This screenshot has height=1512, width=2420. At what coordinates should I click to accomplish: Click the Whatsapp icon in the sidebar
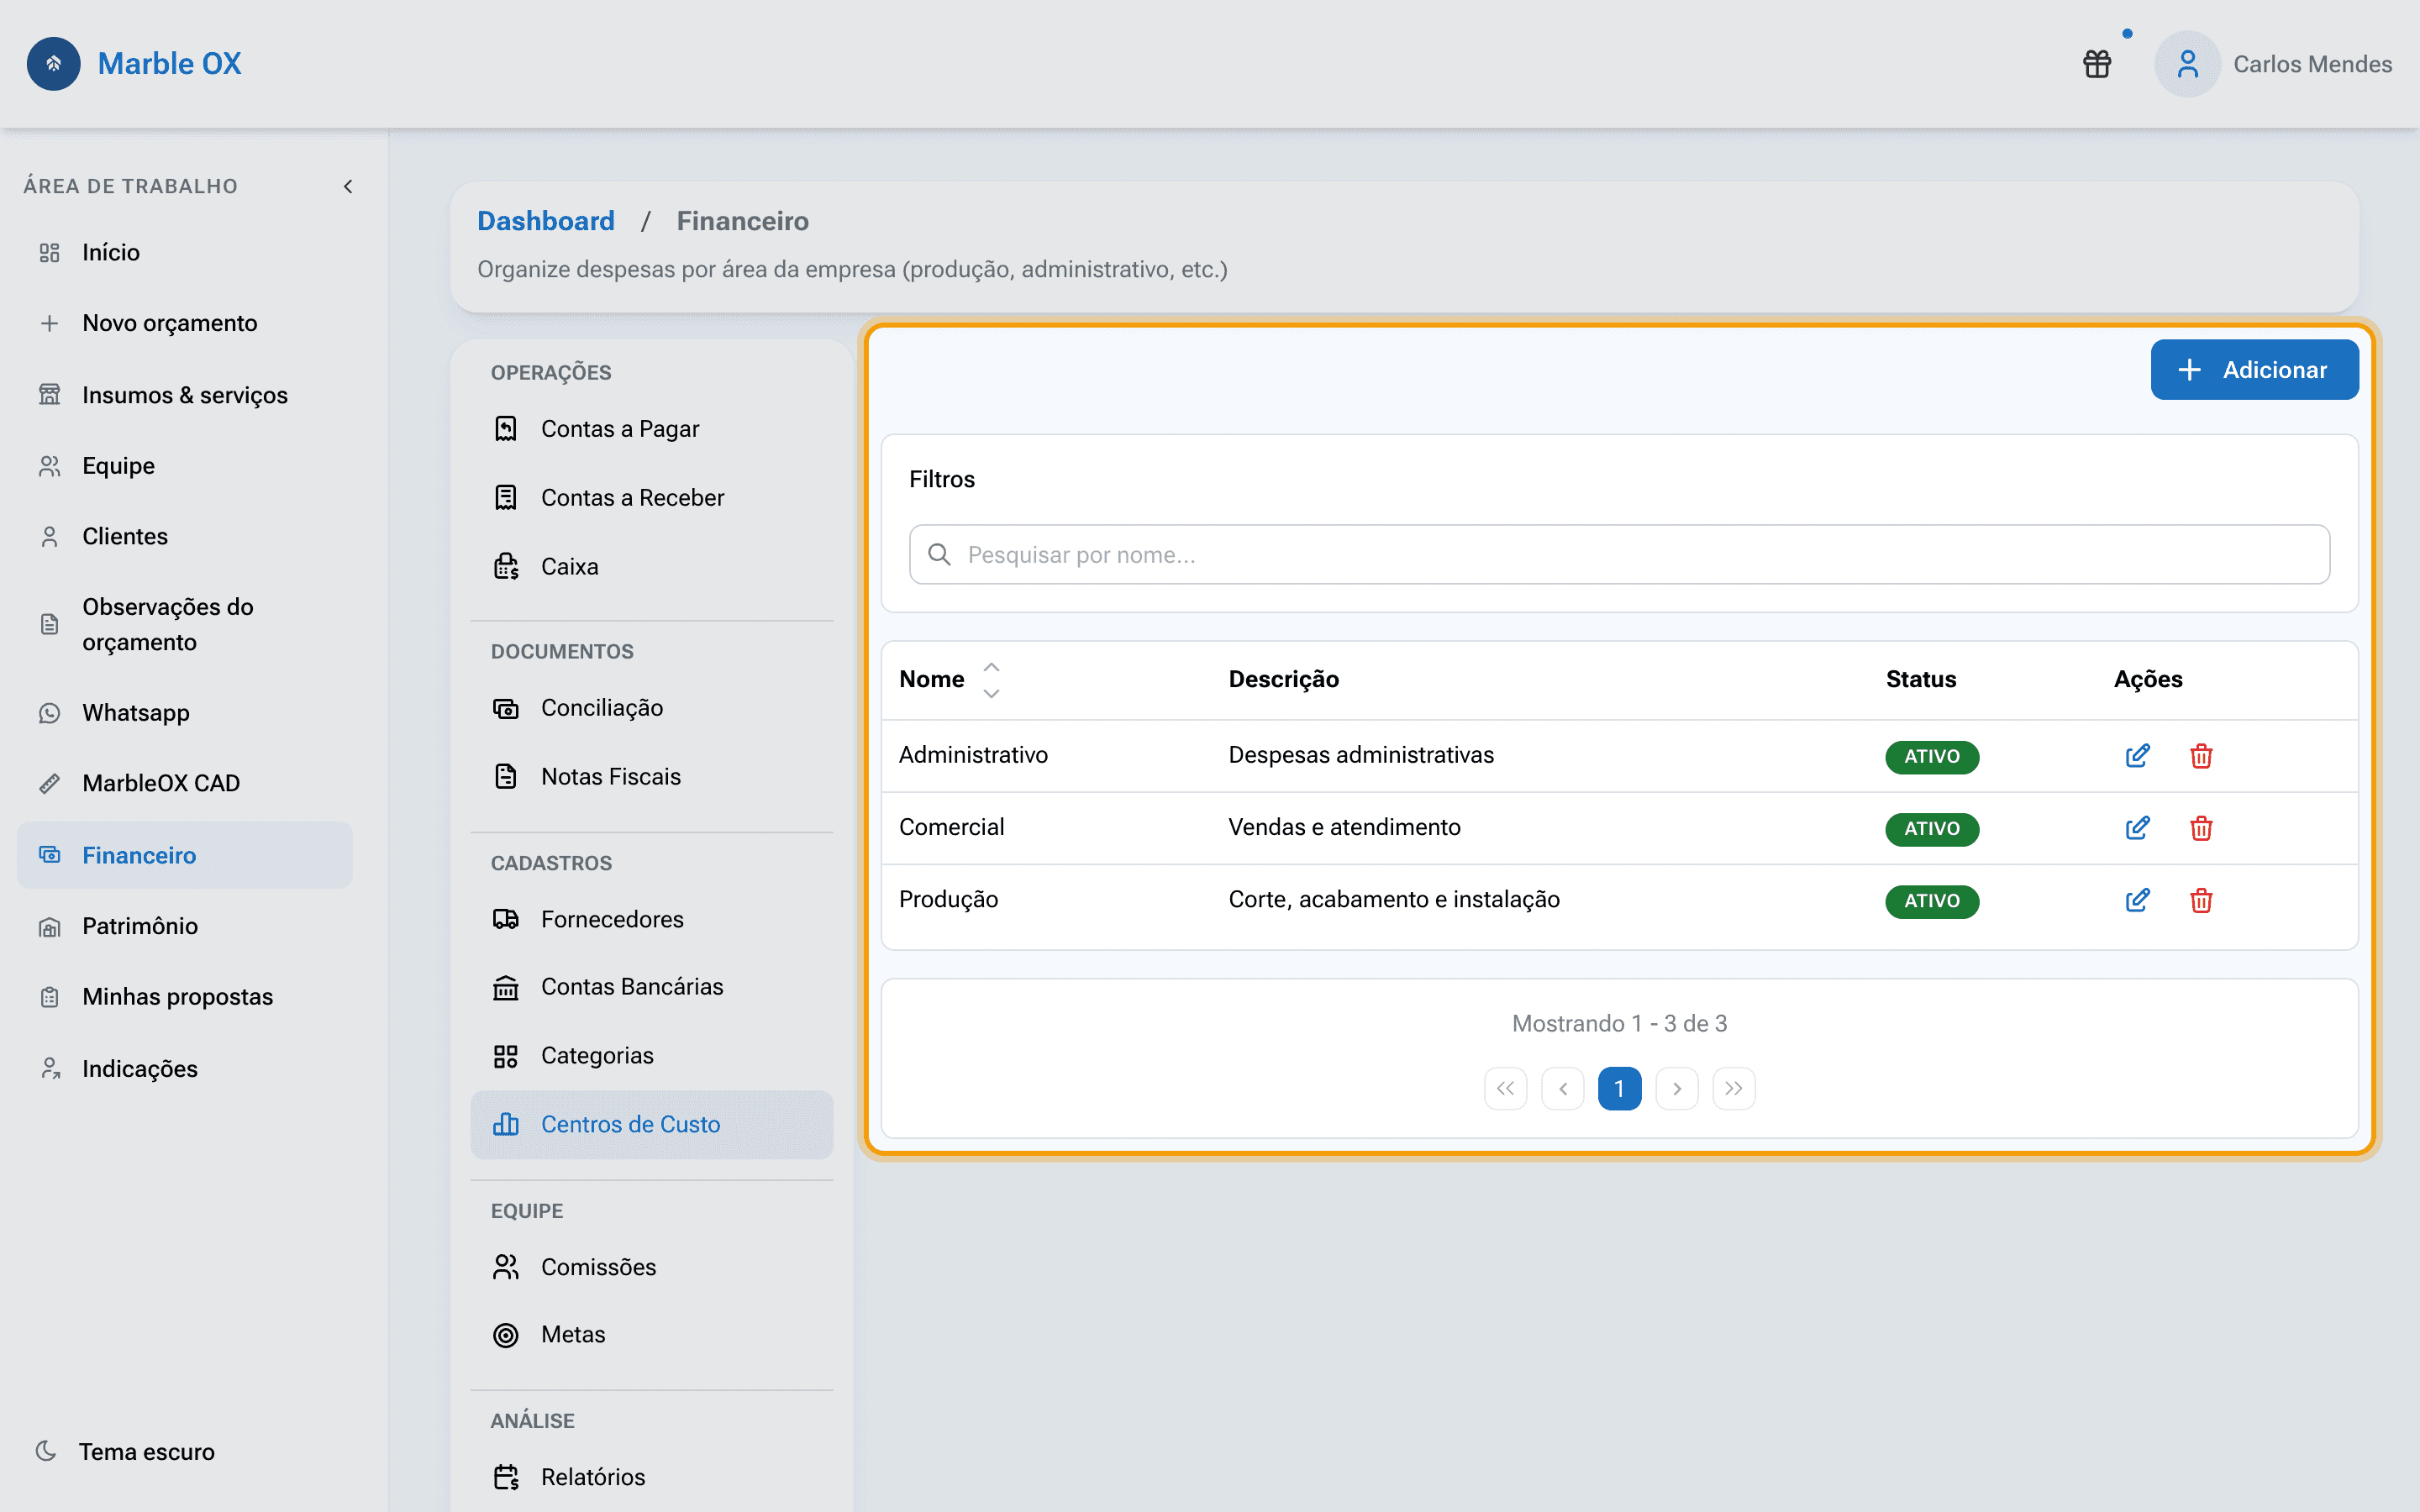[49, 713]
